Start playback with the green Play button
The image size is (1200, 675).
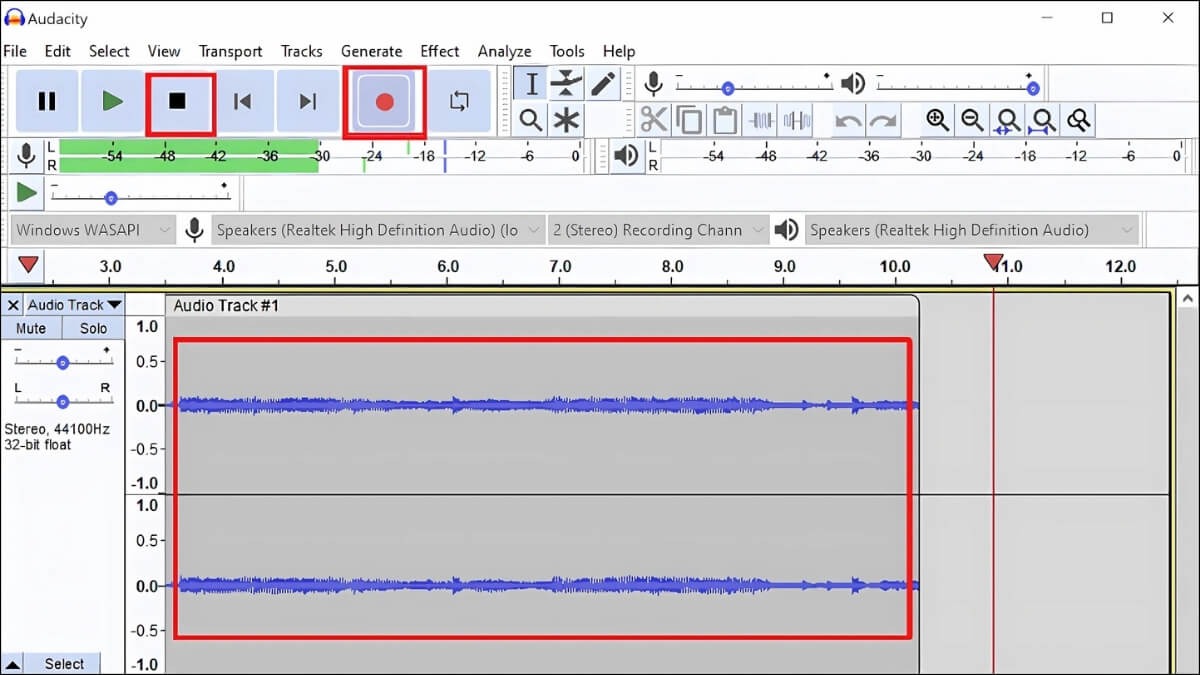112,101
